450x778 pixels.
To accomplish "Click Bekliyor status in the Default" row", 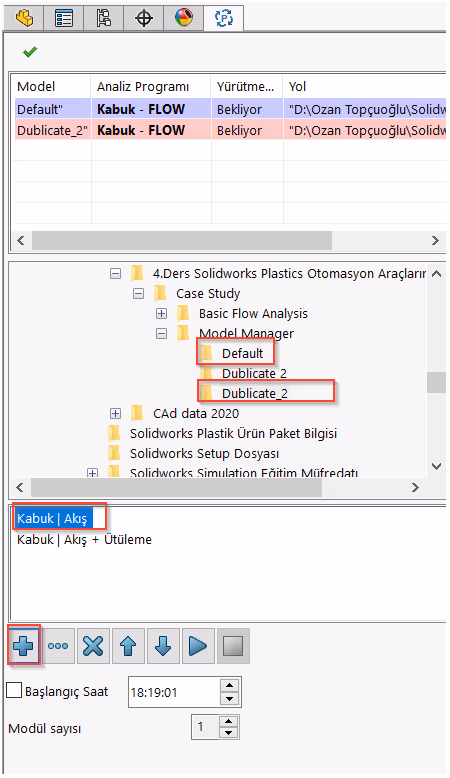I will click(239, 109).
